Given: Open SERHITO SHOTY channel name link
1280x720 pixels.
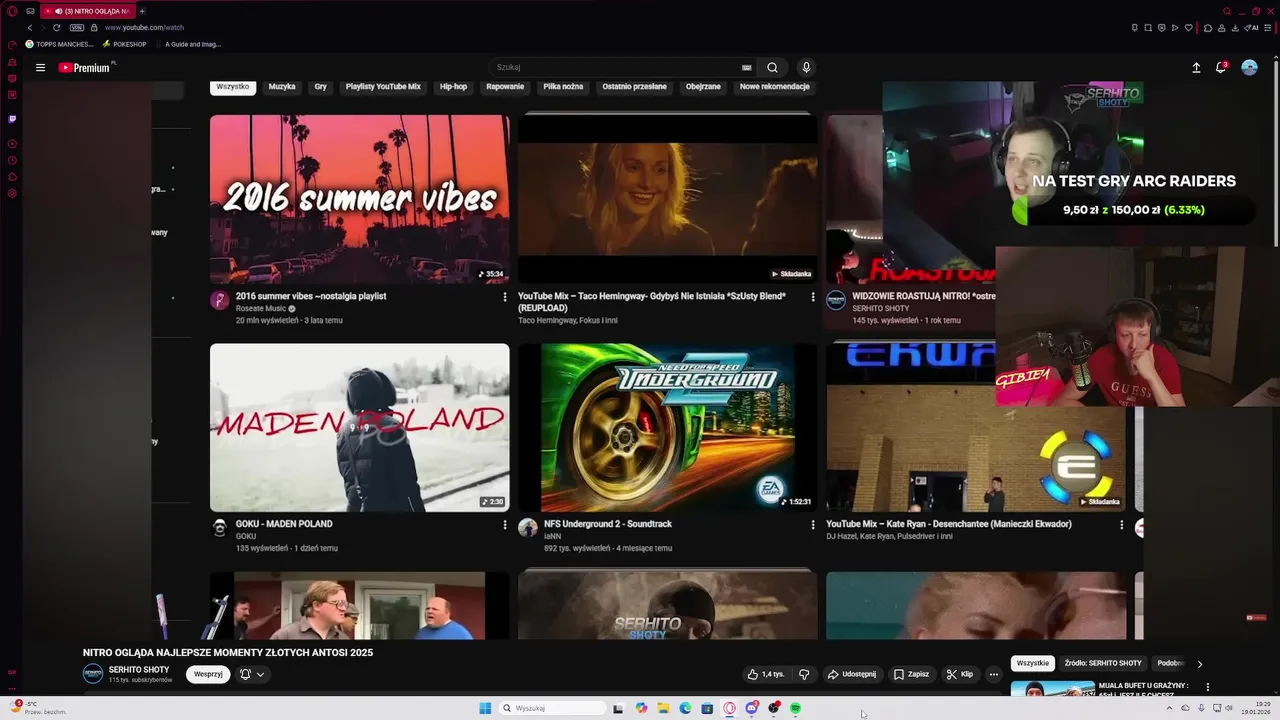Looking at the screenshot, I should (139, 670).
